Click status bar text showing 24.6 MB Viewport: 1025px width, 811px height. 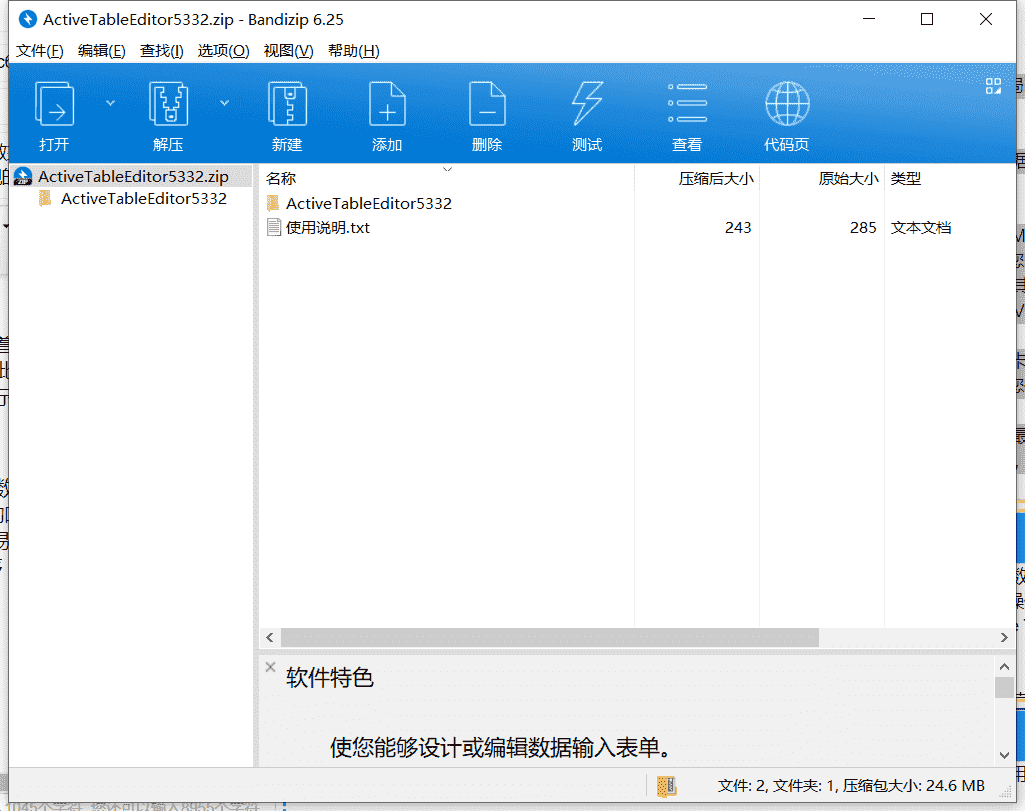tap(851, 786)
